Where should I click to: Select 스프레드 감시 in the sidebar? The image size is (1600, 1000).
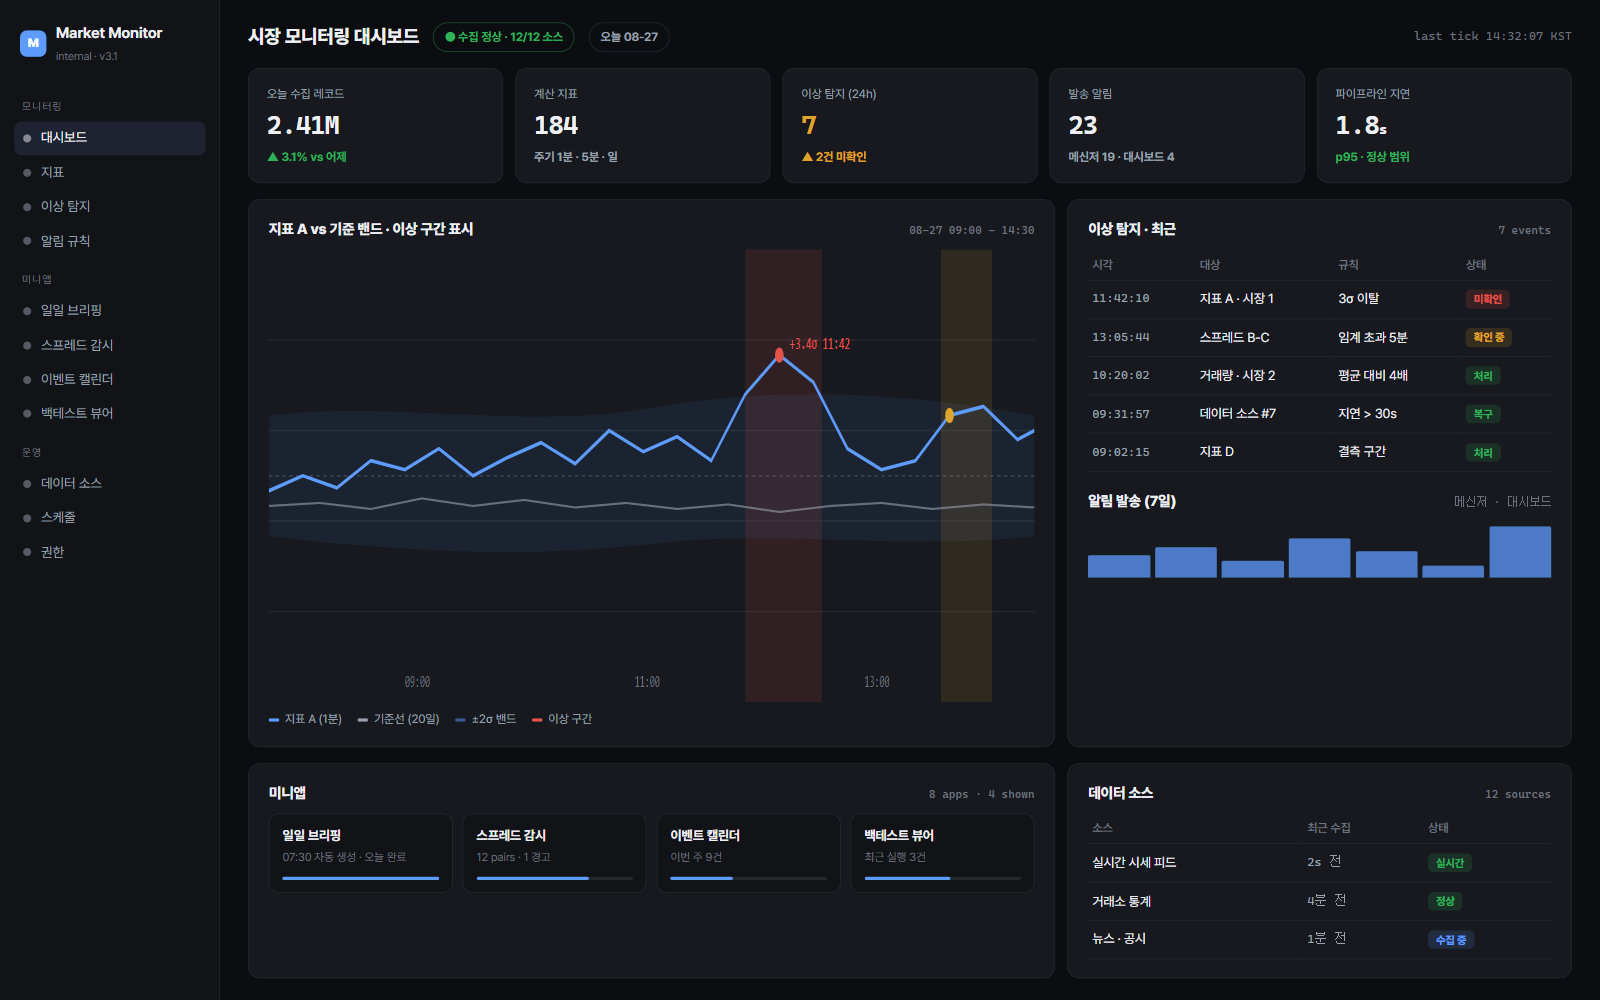tap(110, 345)
